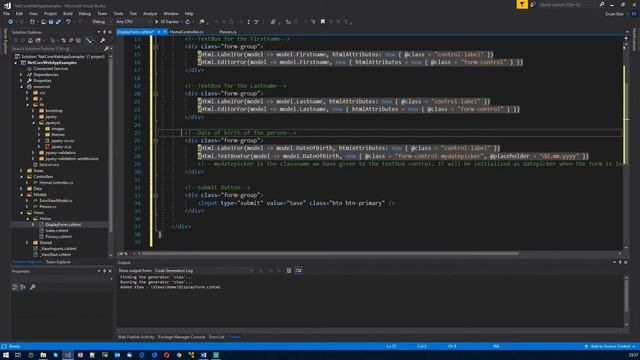640x360 pixels.
Task: Pin the Solution Explorer panel
Action: (104, 32)
